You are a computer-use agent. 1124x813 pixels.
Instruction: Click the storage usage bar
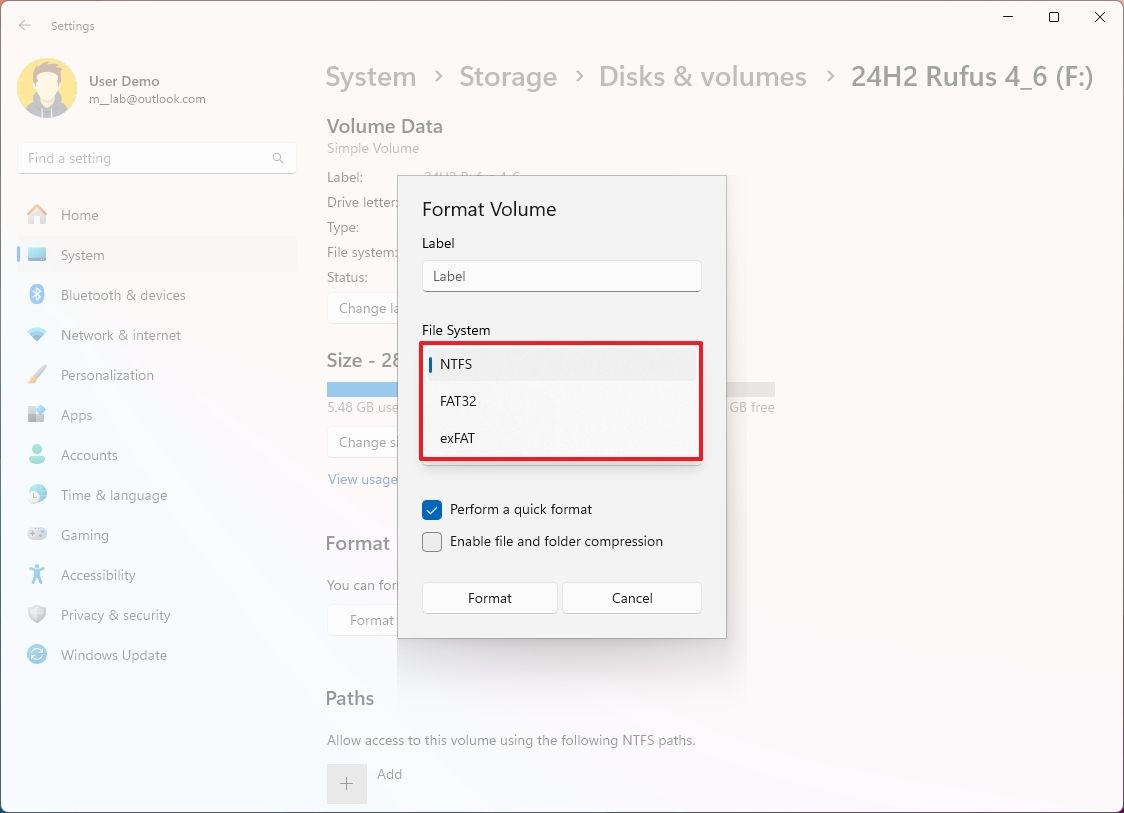tap(360, 386)
